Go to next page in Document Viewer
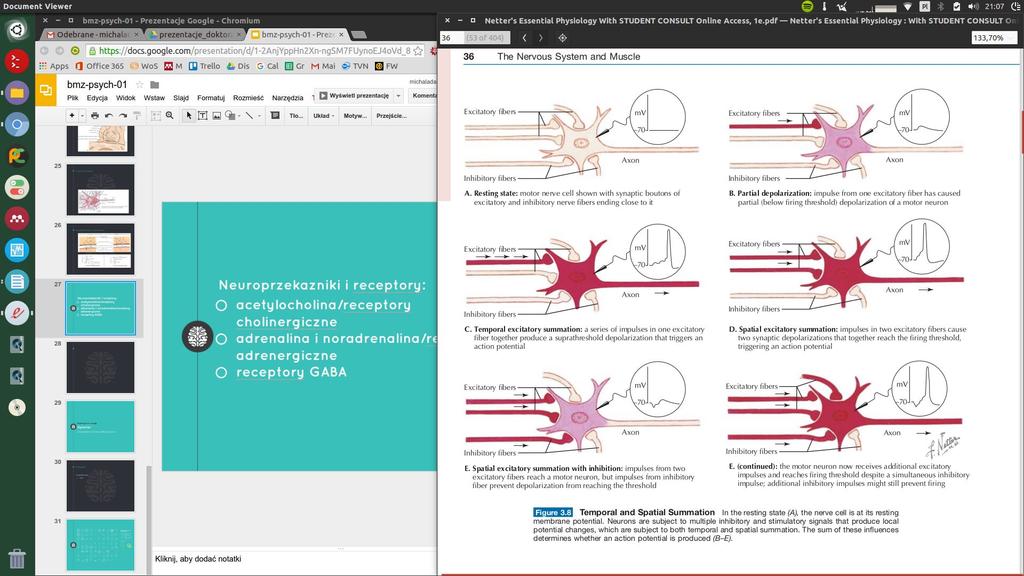 click(x=541, y=38)
